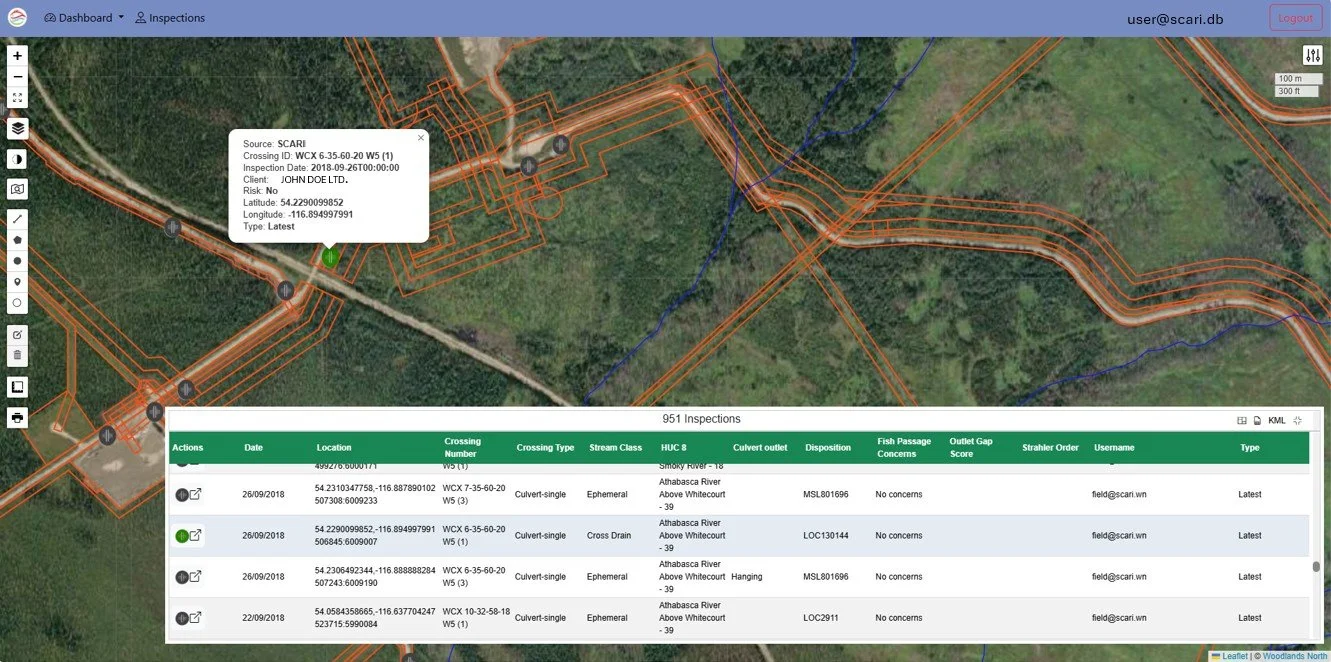1331x662 pixels.
Task: Sort by Type column header
Action: point(1250,448)
